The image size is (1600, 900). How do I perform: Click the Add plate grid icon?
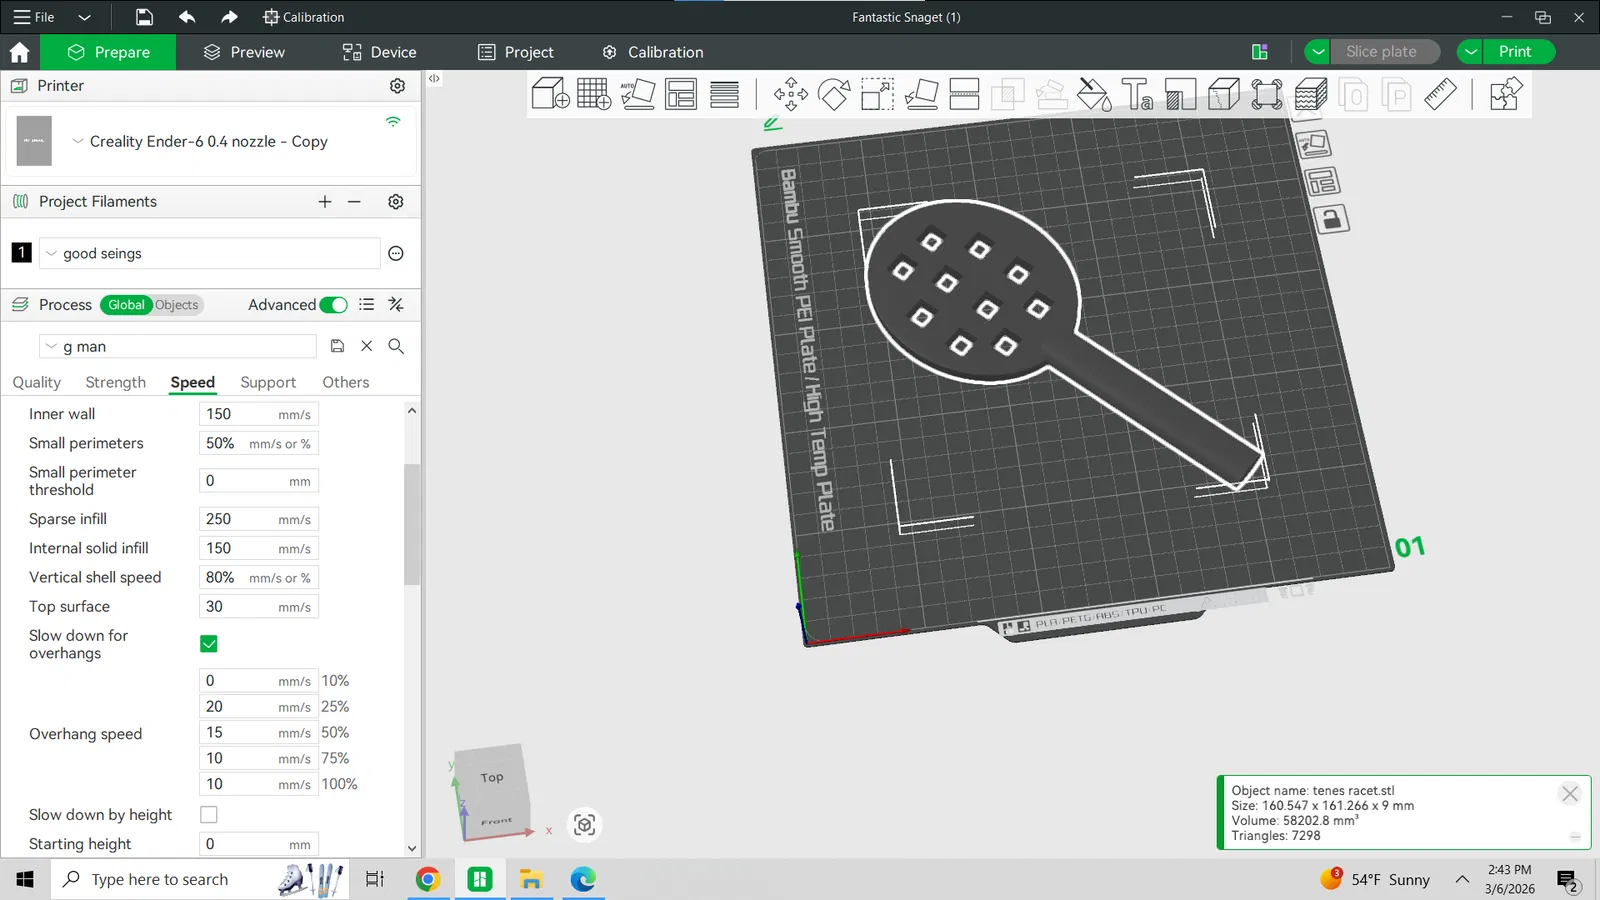point(594,94)
